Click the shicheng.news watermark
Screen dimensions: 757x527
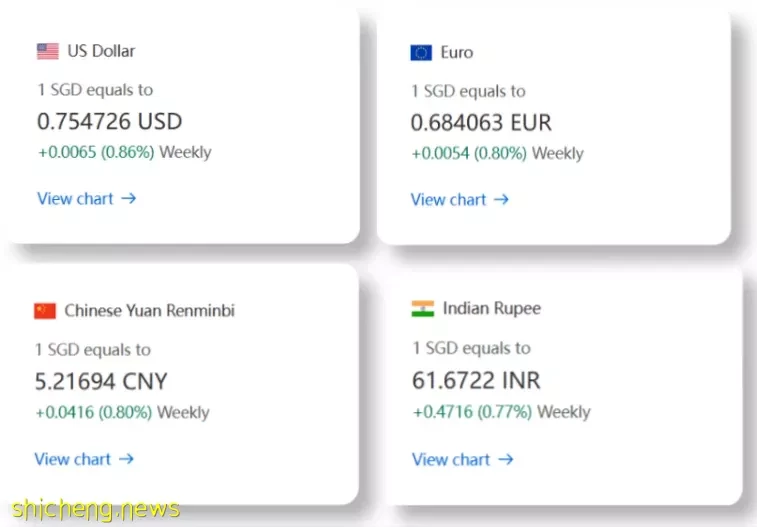click(96, 510)
